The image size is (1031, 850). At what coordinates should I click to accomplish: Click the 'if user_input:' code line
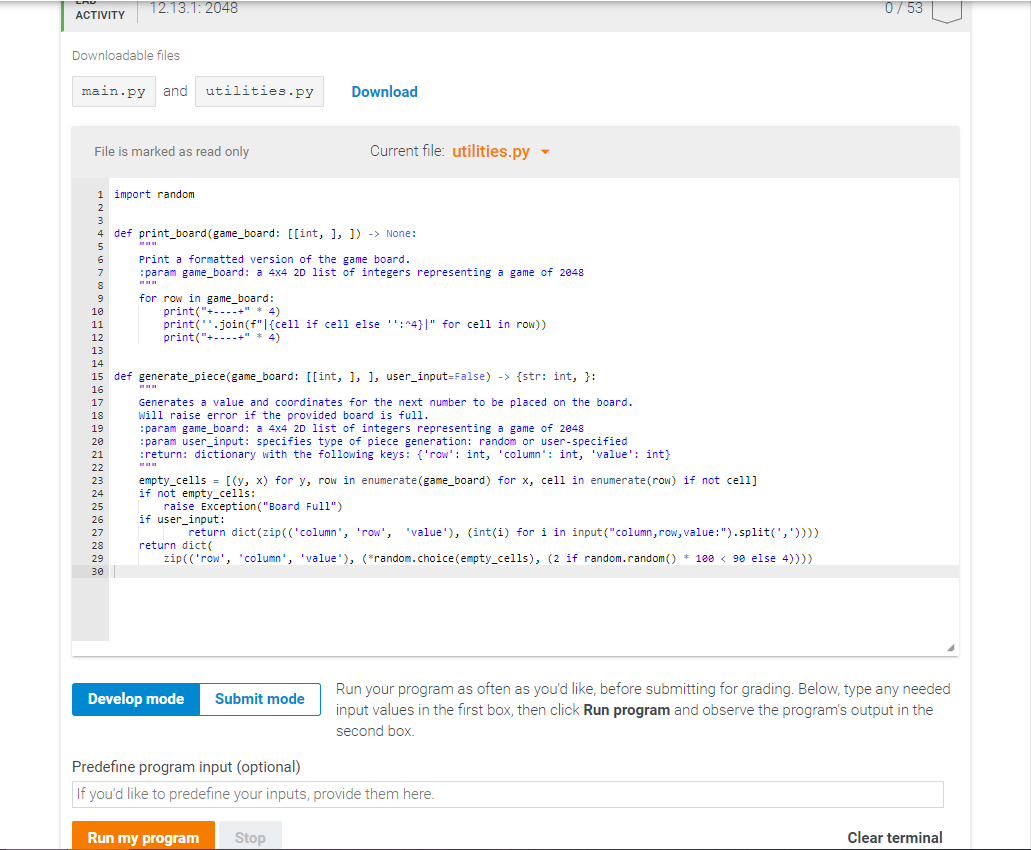pyautogui.click(x=181, y=519)
